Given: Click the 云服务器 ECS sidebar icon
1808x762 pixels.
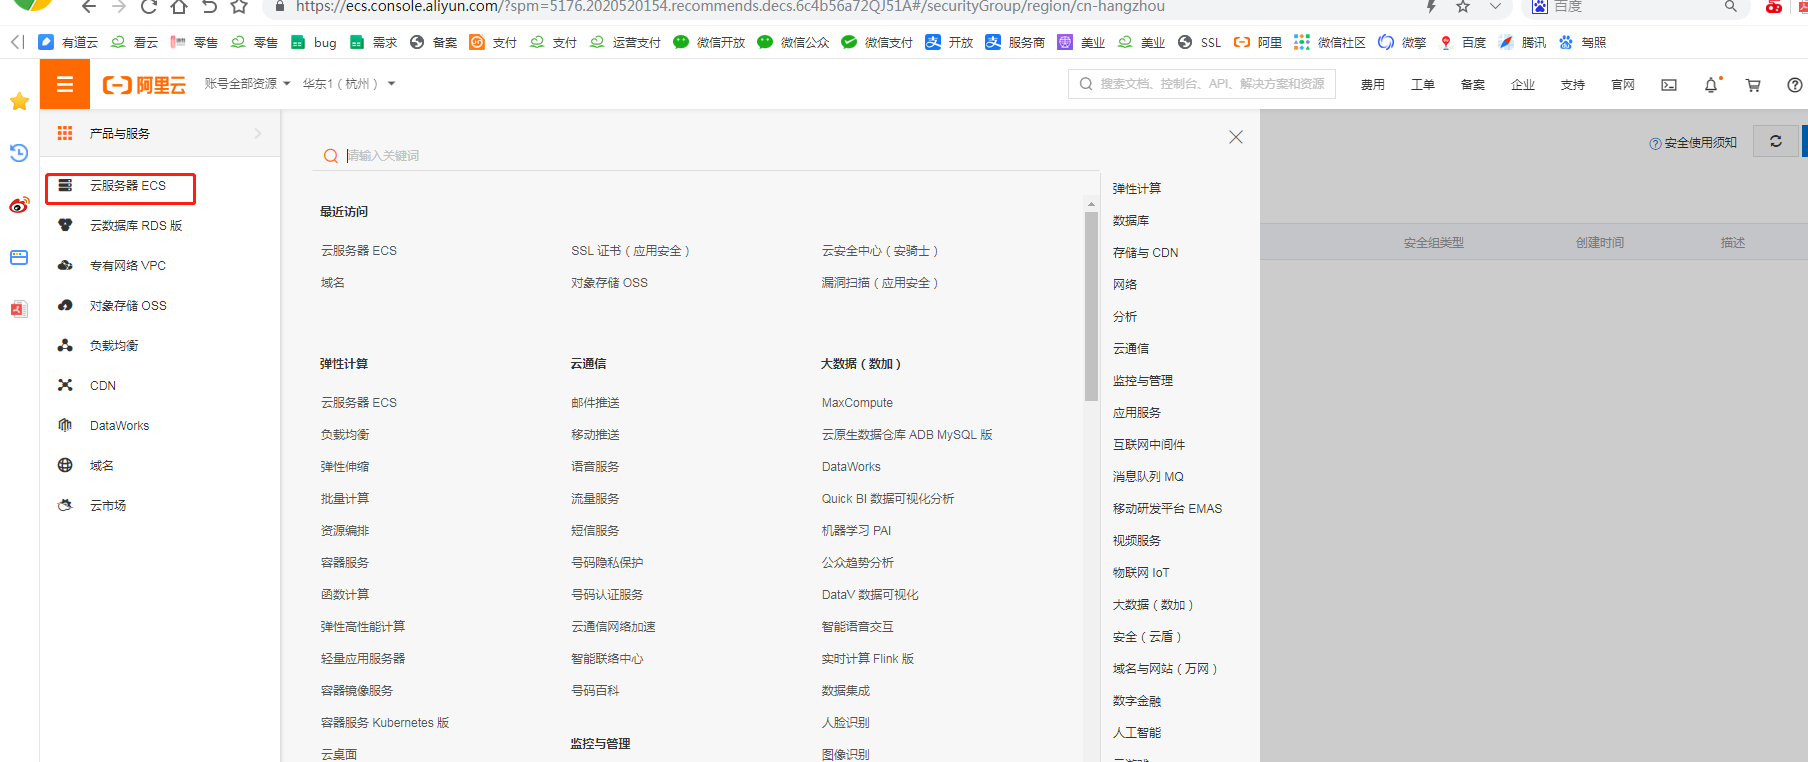Looking at the screenshot, I should [x=65, y=185].
